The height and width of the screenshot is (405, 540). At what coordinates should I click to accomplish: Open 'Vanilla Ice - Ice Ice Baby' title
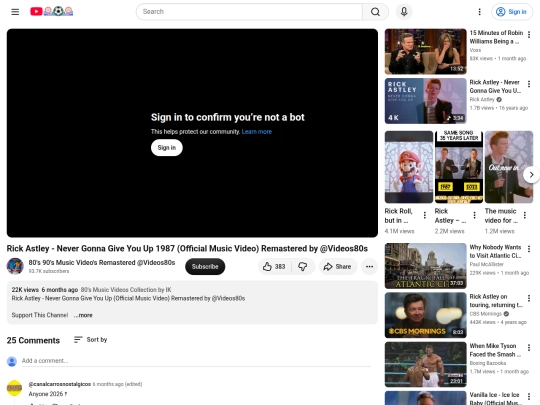pyautogui.click(x=495, y=398)
